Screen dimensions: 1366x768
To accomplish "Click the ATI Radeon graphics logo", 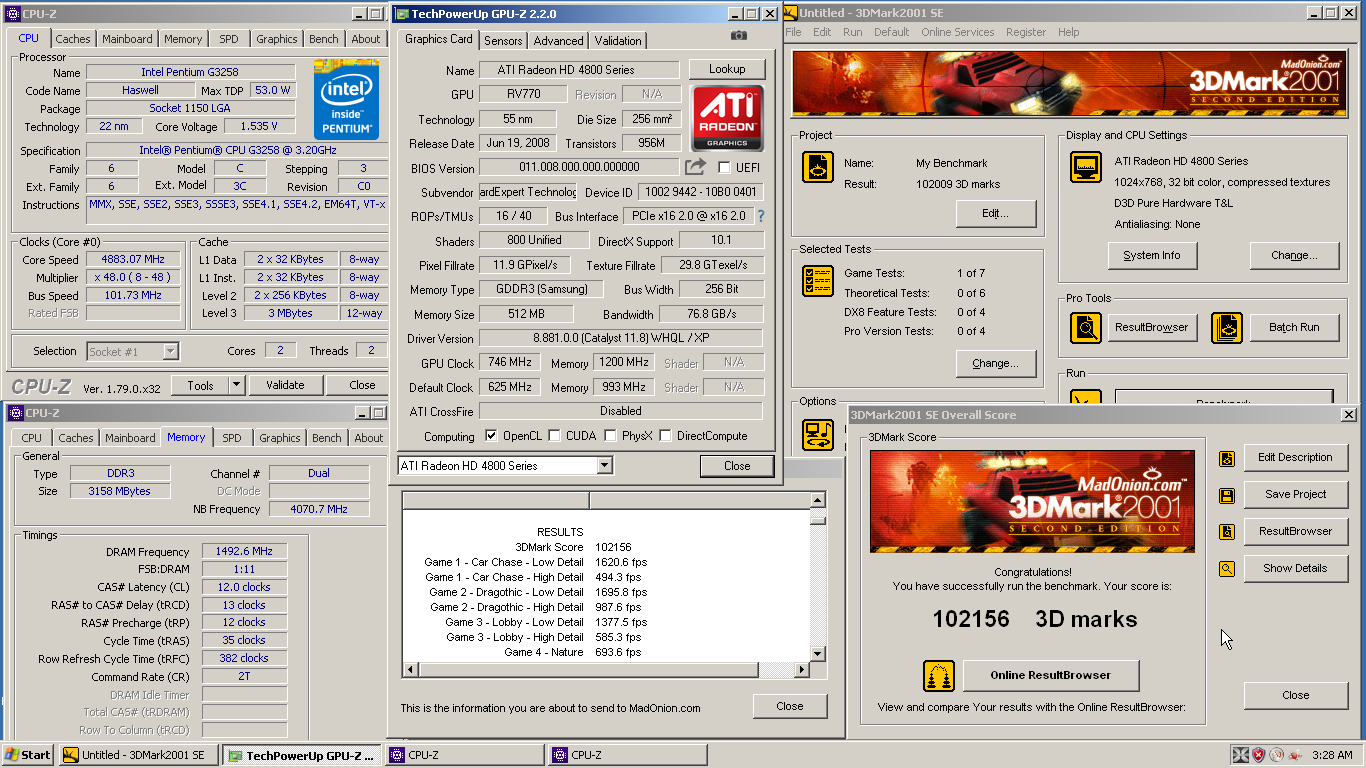I will point(727,118).
